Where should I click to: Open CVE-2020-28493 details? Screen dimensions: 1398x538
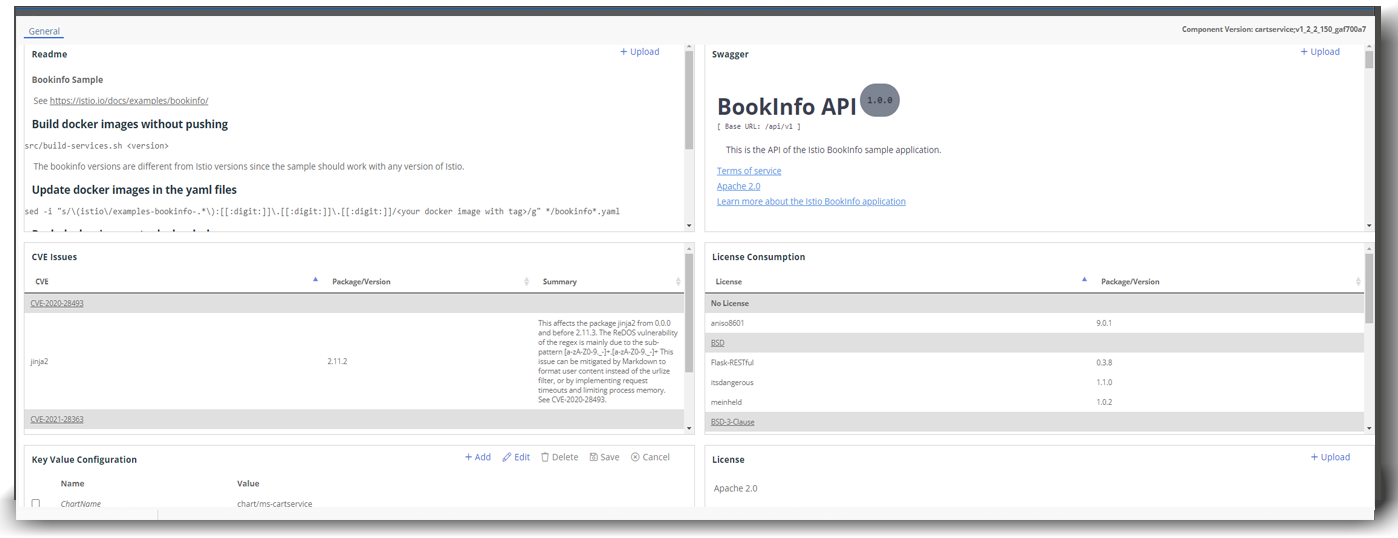pos(57,303)
